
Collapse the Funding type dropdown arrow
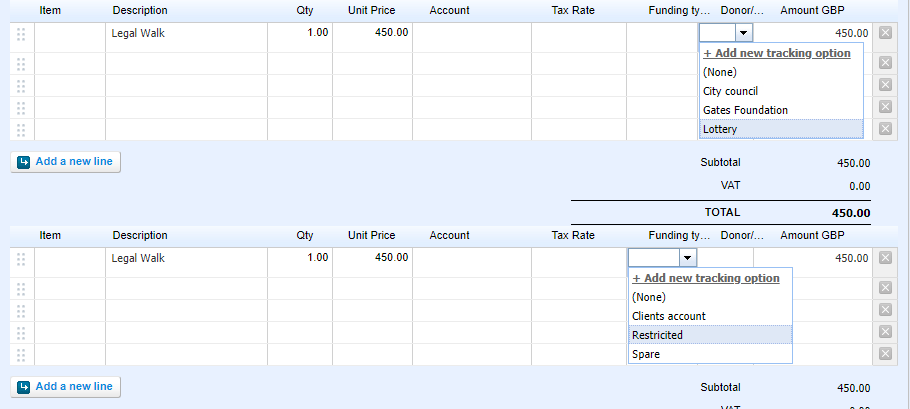[685, 258]
